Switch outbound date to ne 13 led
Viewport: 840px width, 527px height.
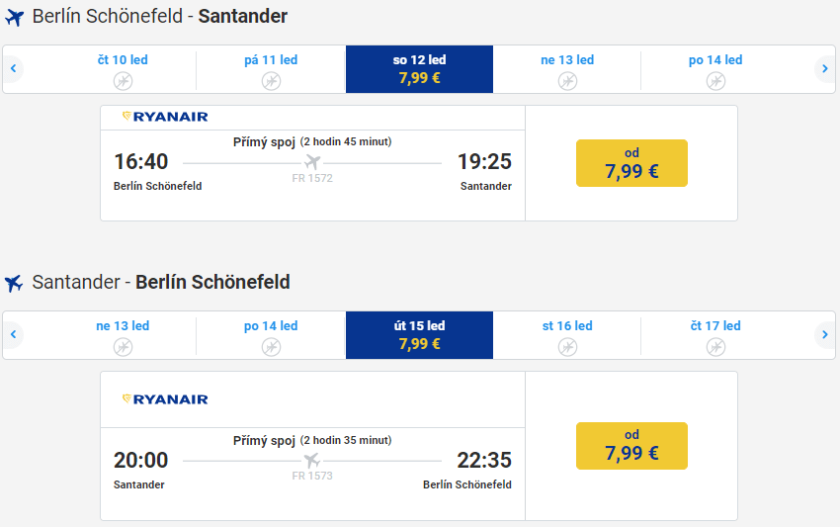coord(567,69)
